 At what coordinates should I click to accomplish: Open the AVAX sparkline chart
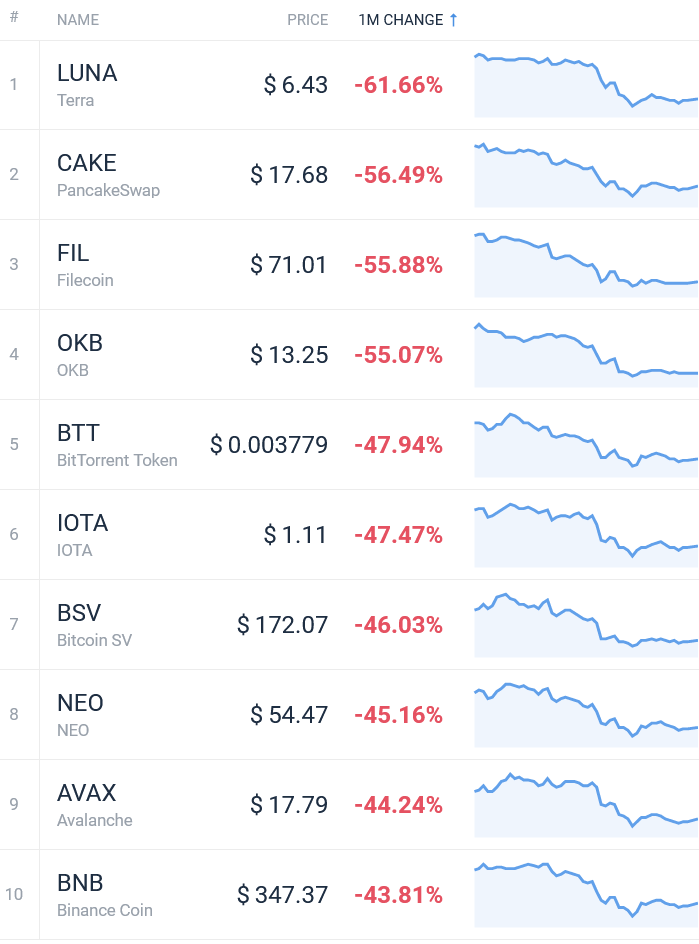[x=586, y=805]
